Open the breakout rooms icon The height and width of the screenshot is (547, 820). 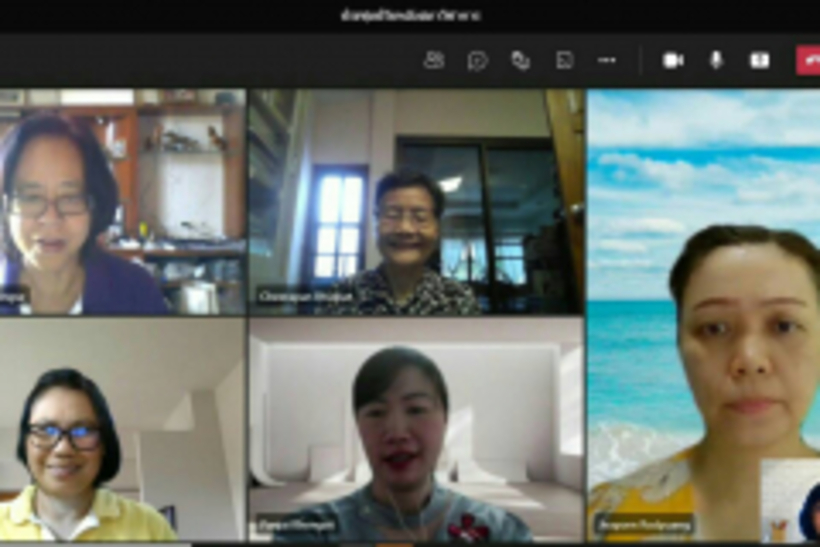click(x=564, y=60)
